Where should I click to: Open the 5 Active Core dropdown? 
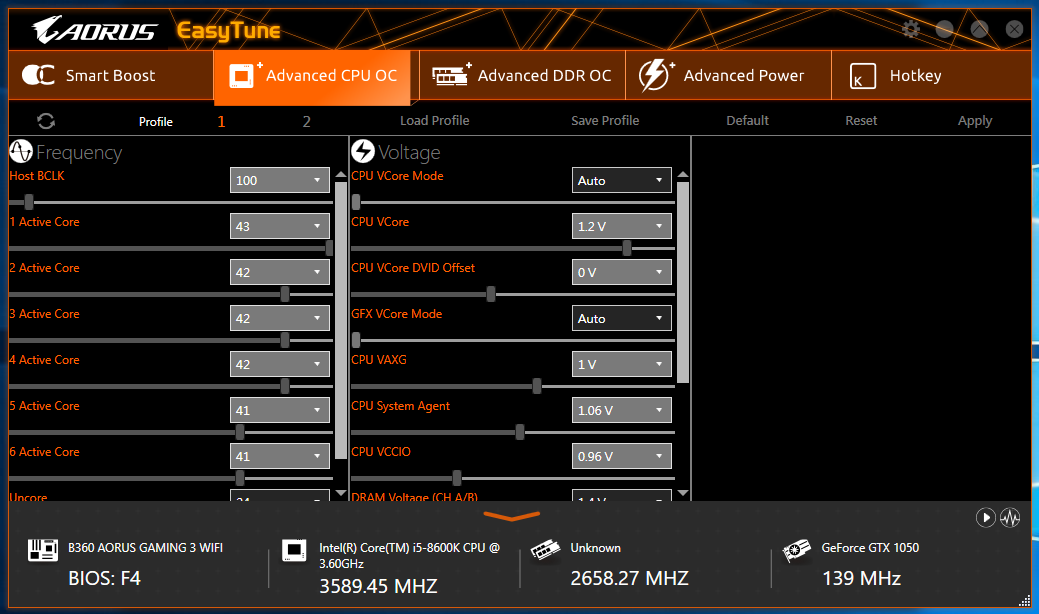(280, 410)
